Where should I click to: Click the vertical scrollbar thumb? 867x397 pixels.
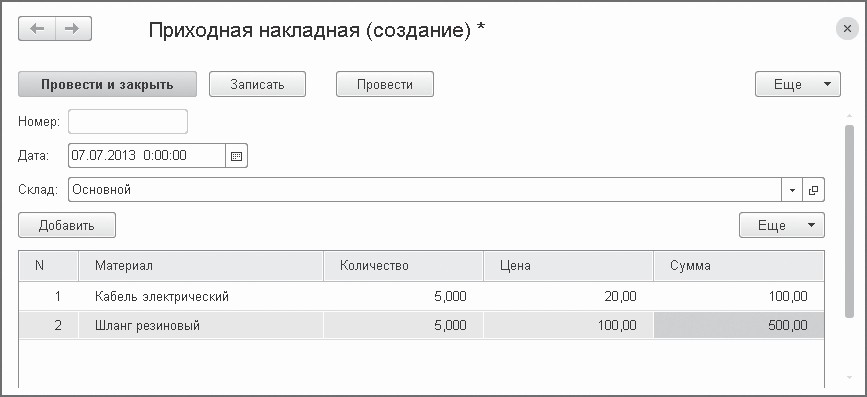click(849, 221)
